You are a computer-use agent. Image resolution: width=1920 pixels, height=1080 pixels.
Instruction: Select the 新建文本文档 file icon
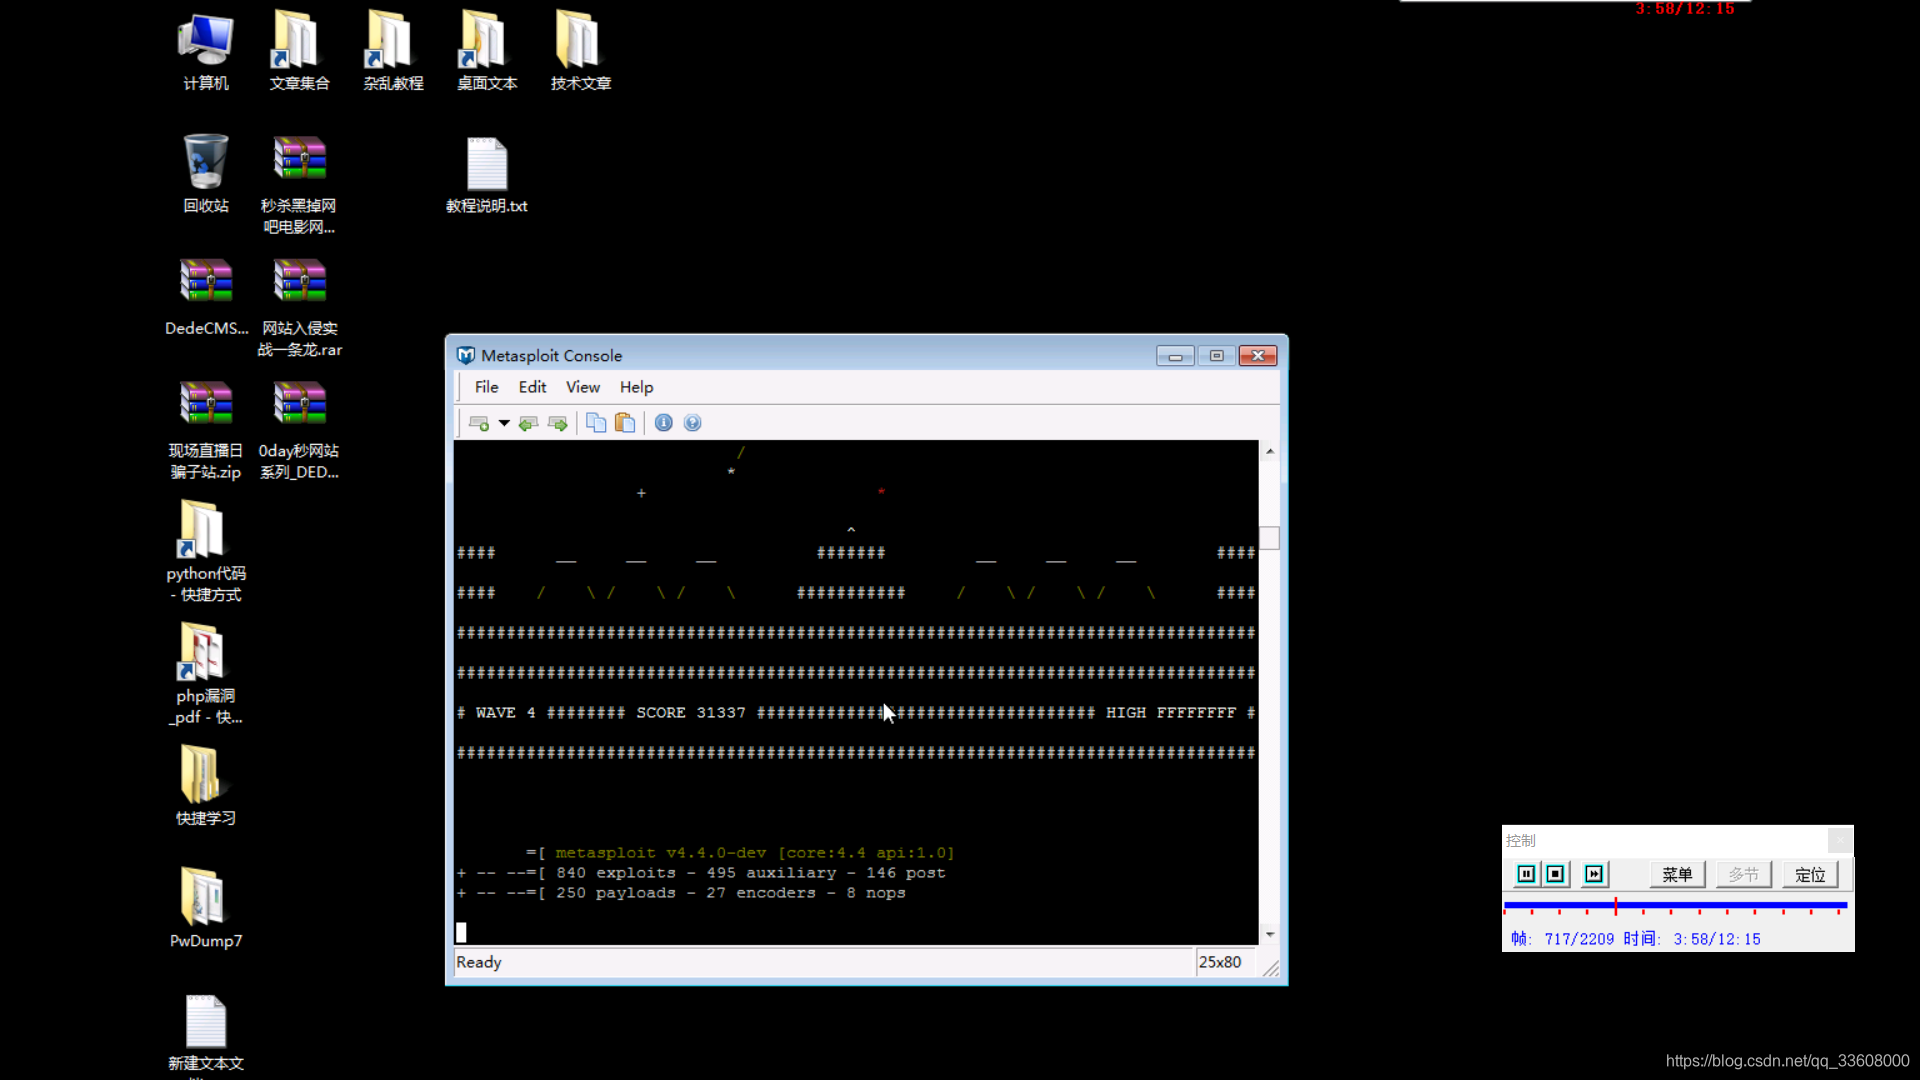[206, 1035]
